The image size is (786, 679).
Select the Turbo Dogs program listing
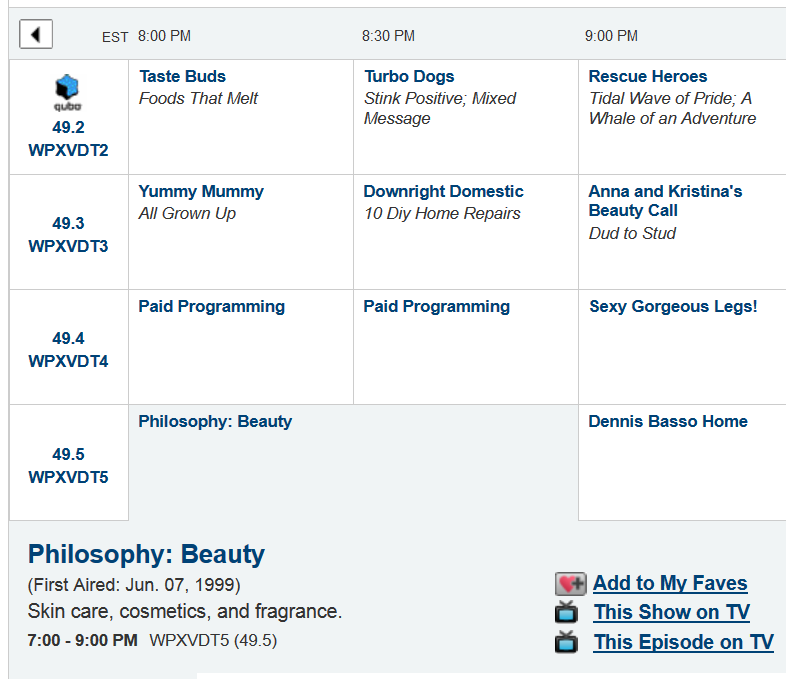409,76
